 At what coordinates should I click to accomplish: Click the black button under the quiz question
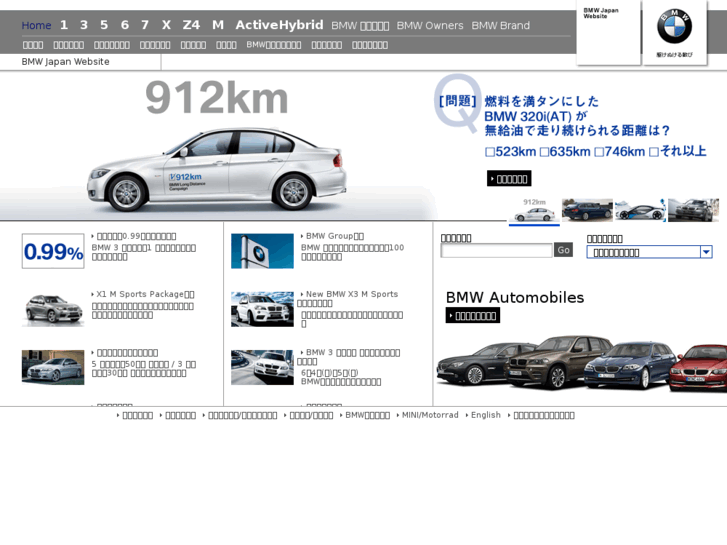click(x=509, y=179)
